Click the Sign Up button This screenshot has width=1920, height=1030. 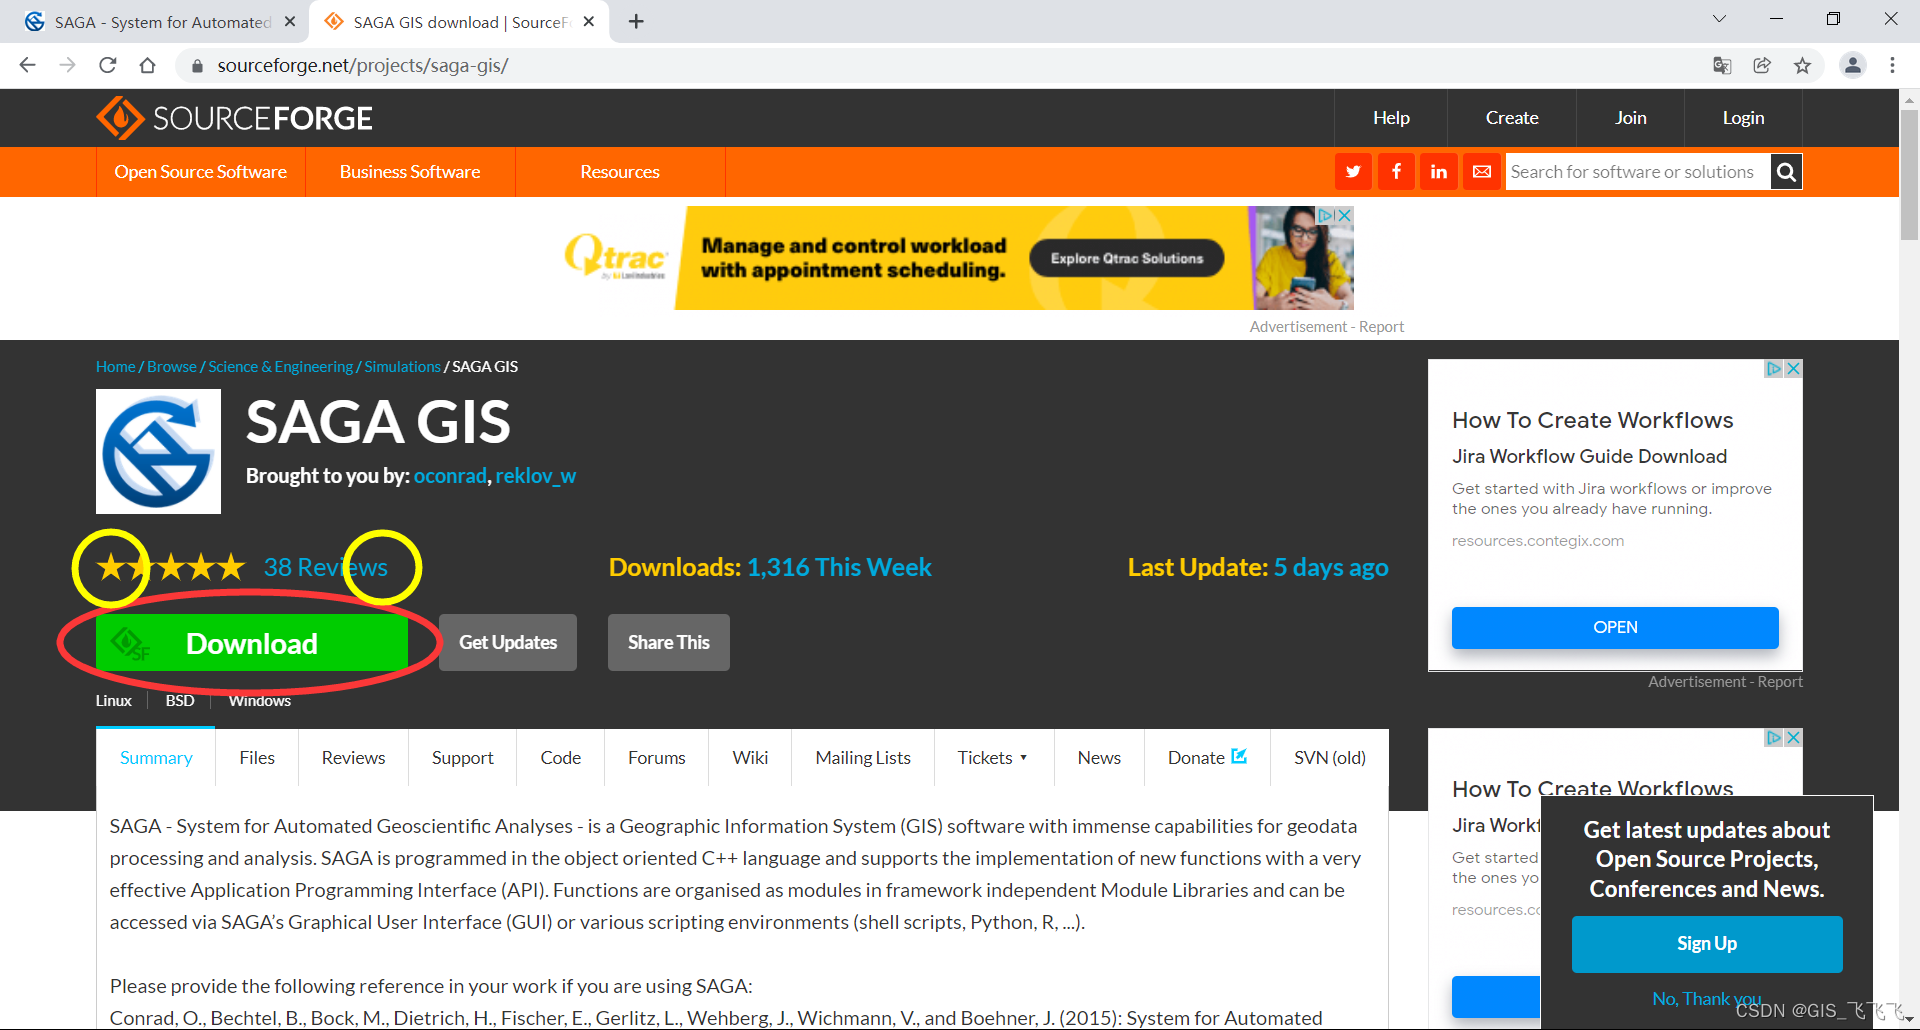point(1707,944)
